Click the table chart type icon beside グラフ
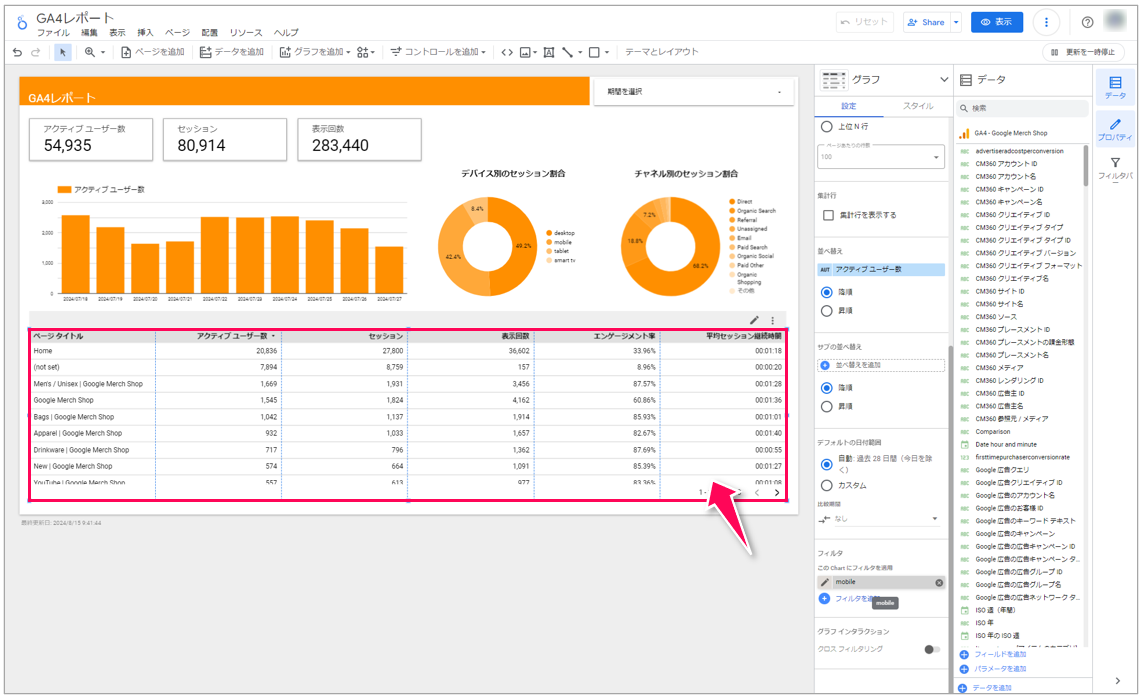This screenshot has width=1142, height=695. (833, 80)
